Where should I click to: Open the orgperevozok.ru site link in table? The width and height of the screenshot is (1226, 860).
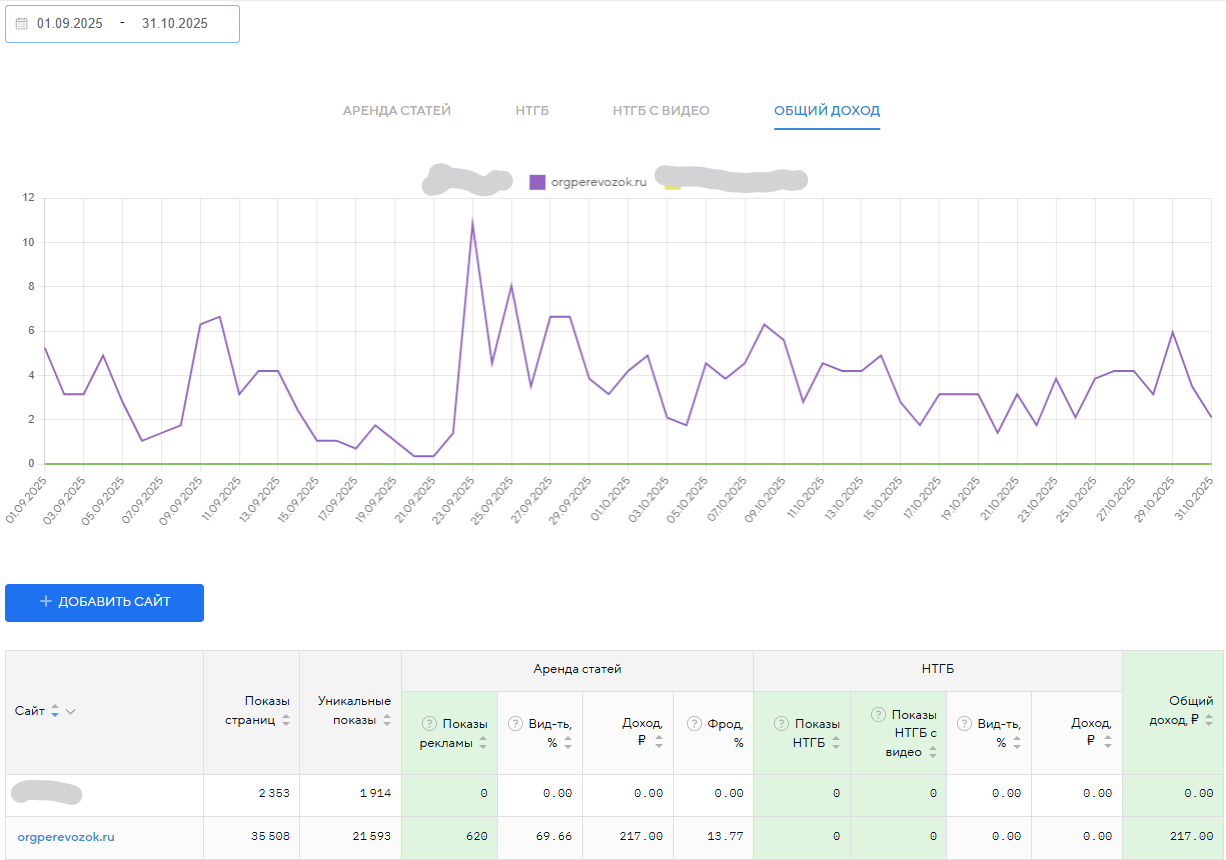66,837
